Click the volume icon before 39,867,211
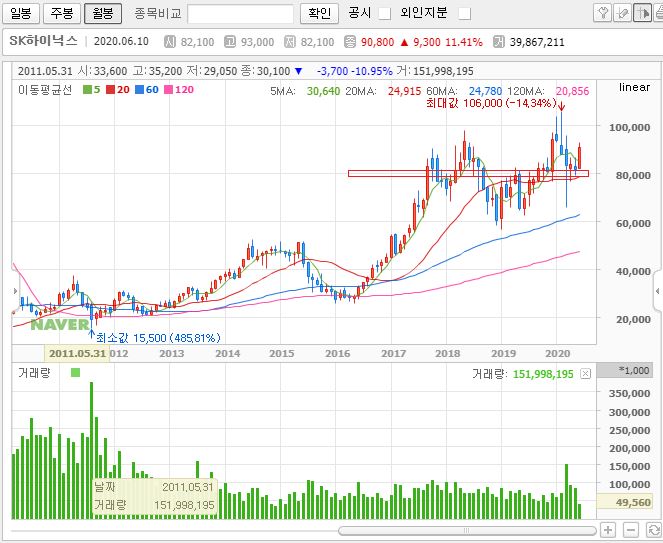663x543 pixels. (499, 41)
